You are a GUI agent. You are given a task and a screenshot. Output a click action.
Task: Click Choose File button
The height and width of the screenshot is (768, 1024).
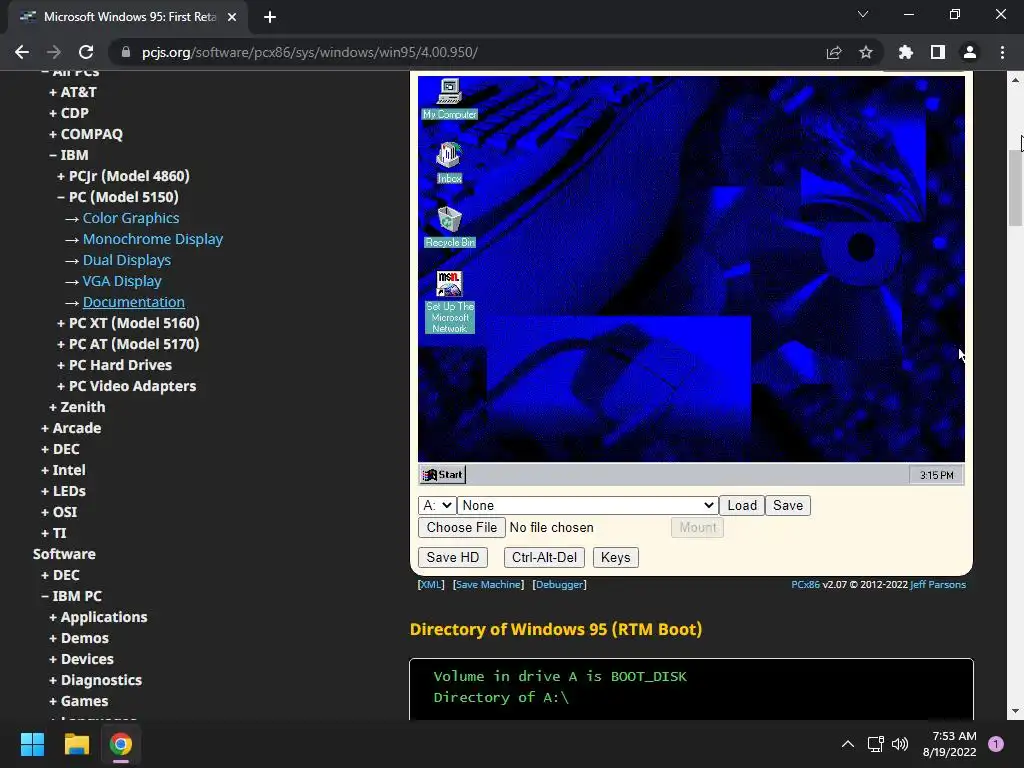click(x=462, y=528)
